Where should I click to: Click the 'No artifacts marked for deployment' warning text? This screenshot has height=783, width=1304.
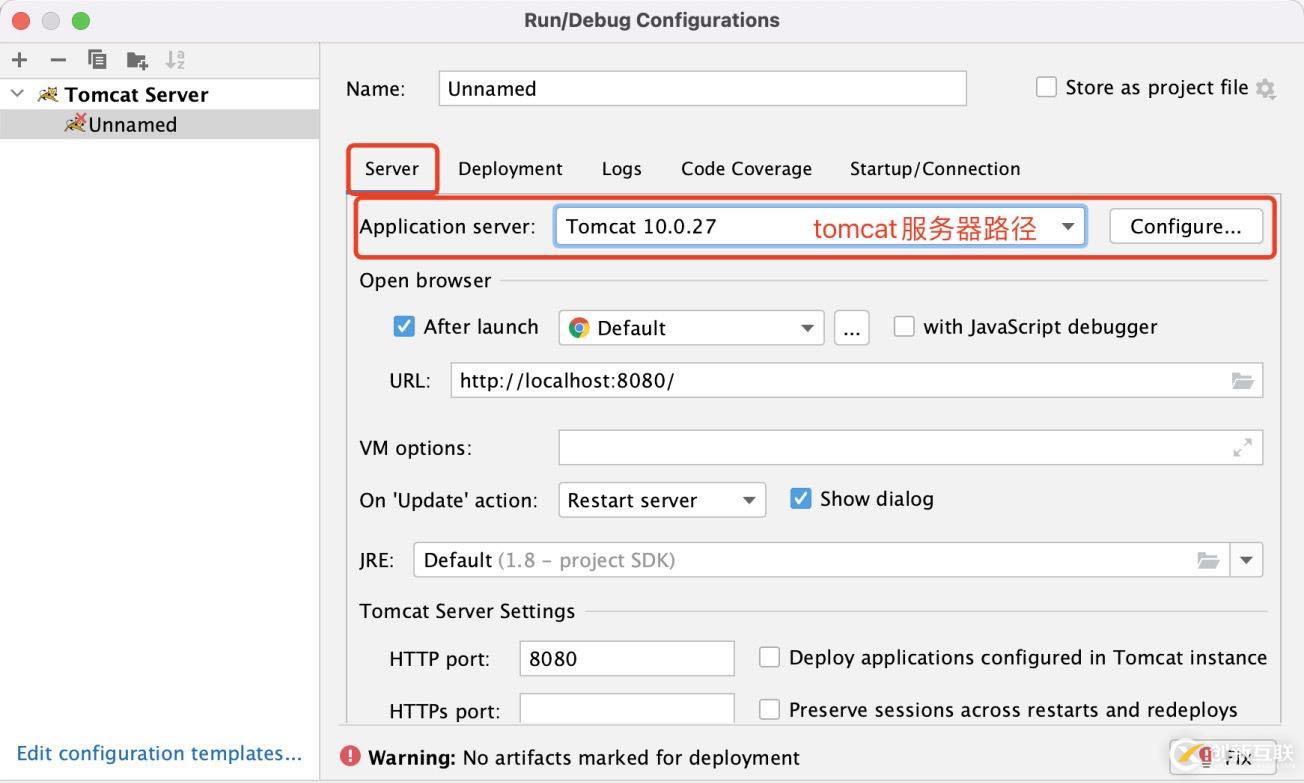coord(631,758)
